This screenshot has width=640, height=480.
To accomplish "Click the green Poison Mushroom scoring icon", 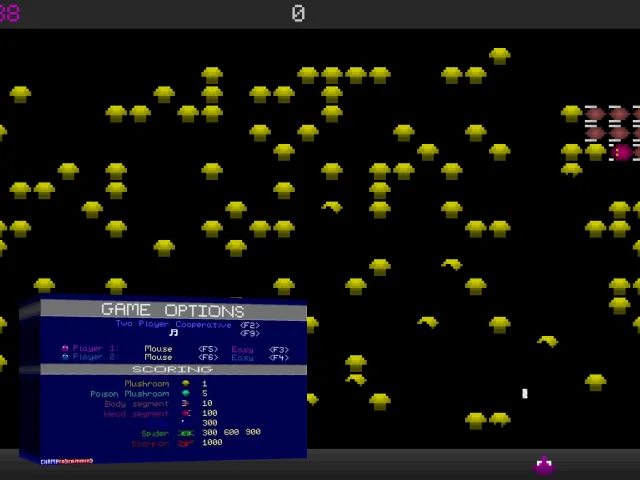I will (x=186, y=393).
